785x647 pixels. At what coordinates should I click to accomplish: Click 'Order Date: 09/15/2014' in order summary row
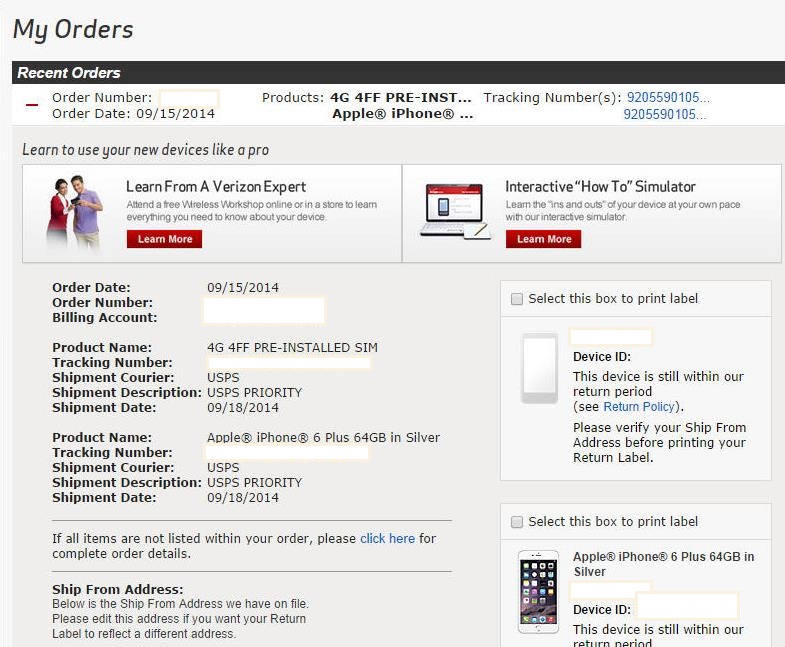tap(133, 114)
